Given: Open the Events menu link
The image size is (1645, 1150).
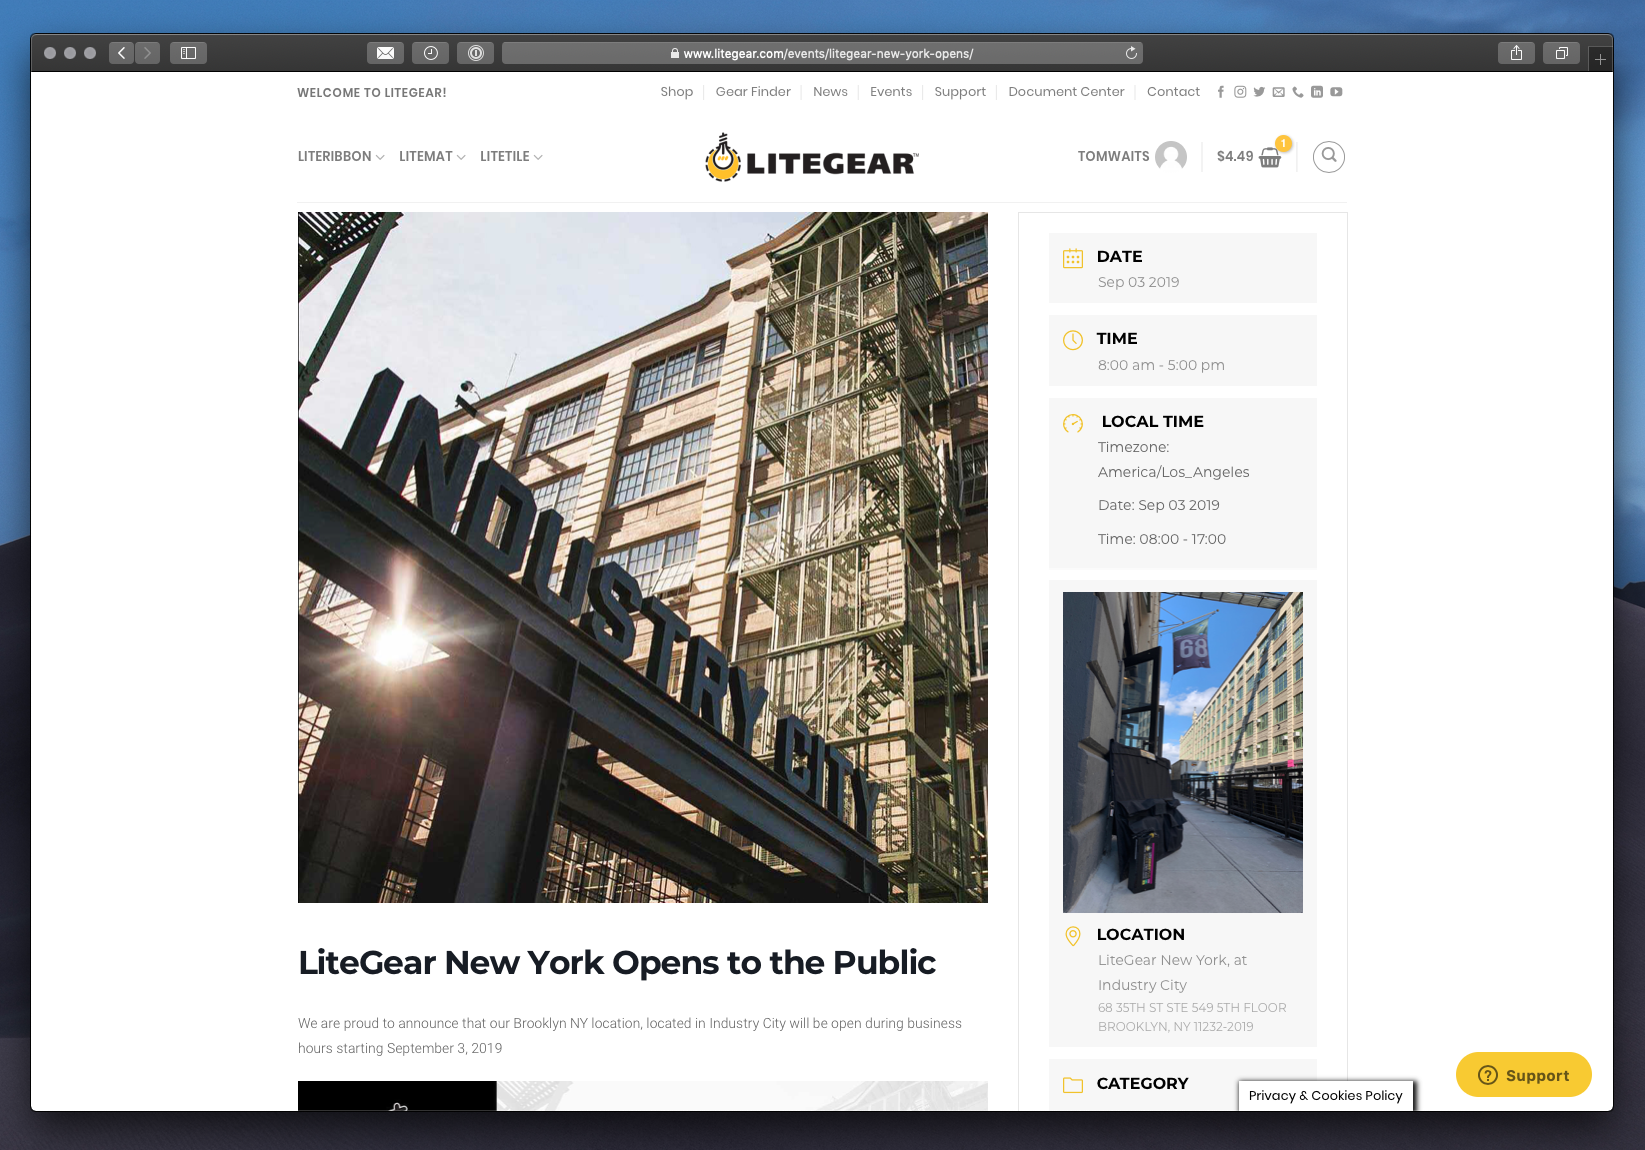Looking at the screenshot, I should tap(891, 92).
